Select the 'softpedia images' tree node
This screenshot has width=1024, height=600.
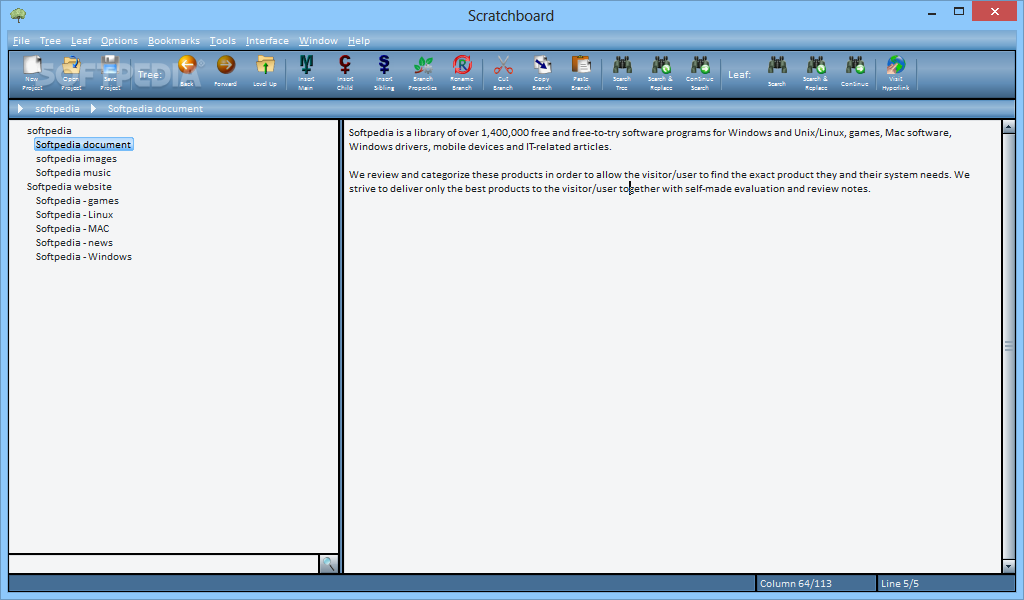point(76,159)
